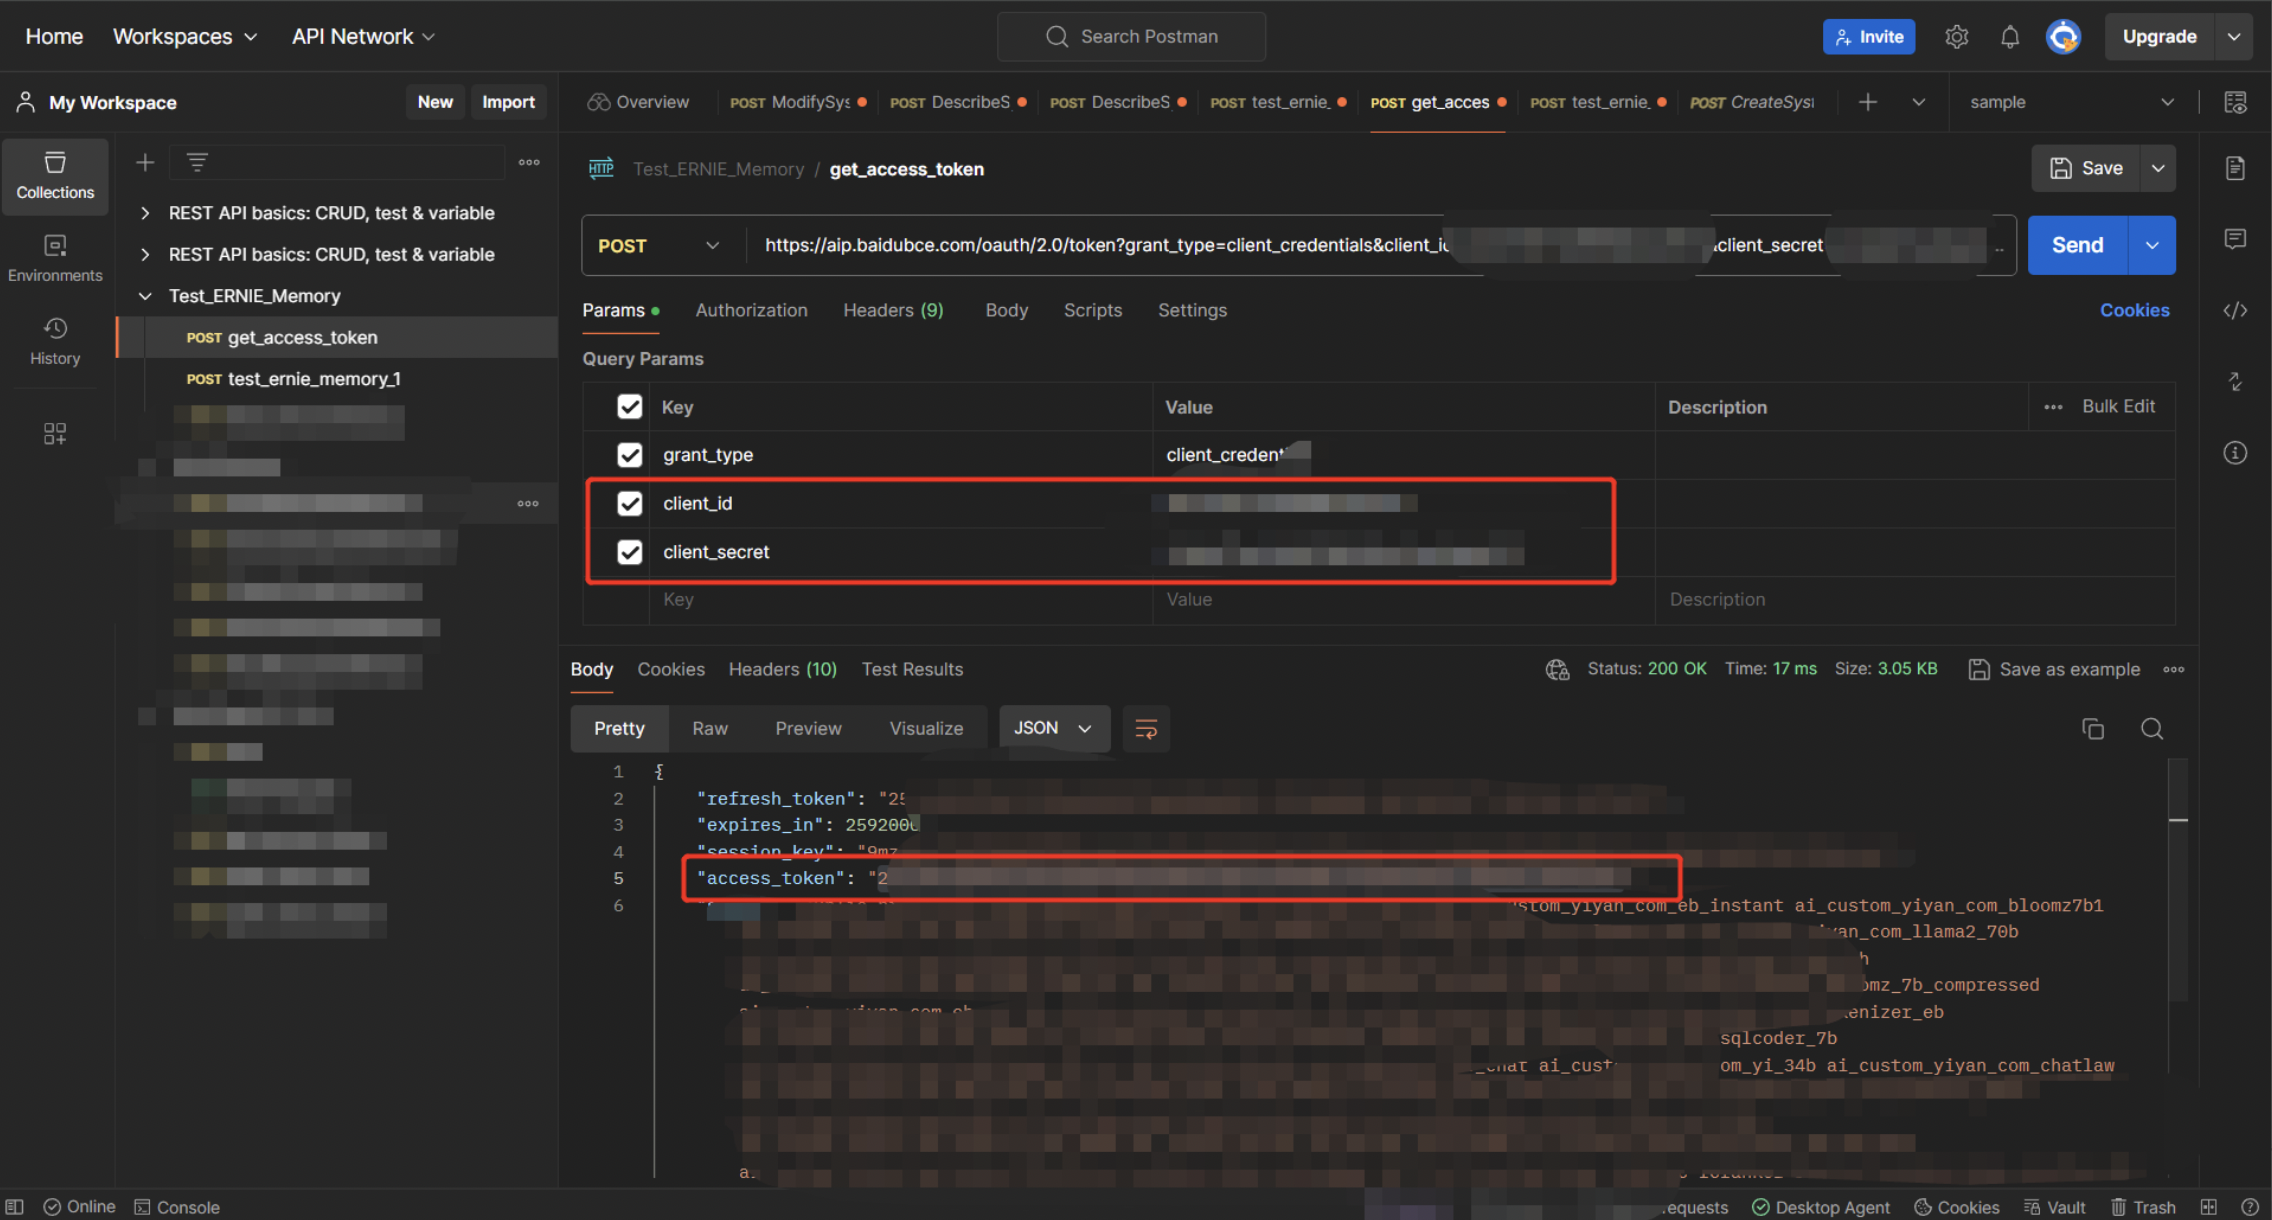Open the Upgrade options arrow
Screen dimensions: 2272x1220
click(2234, 37)
